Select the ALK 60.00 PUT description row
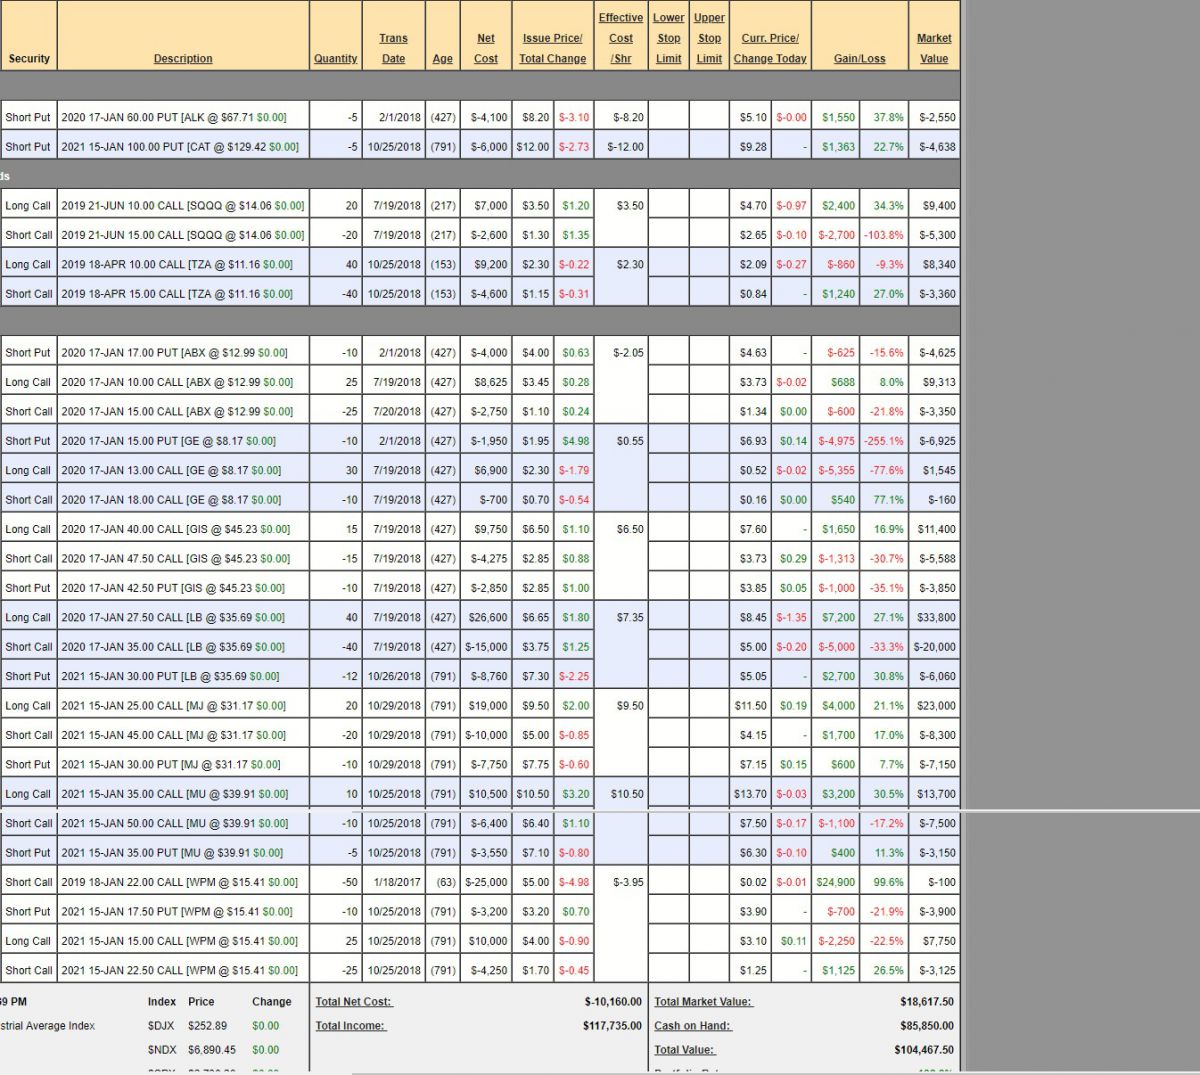The image size is (1200, 1075). [x=173, y=117]
